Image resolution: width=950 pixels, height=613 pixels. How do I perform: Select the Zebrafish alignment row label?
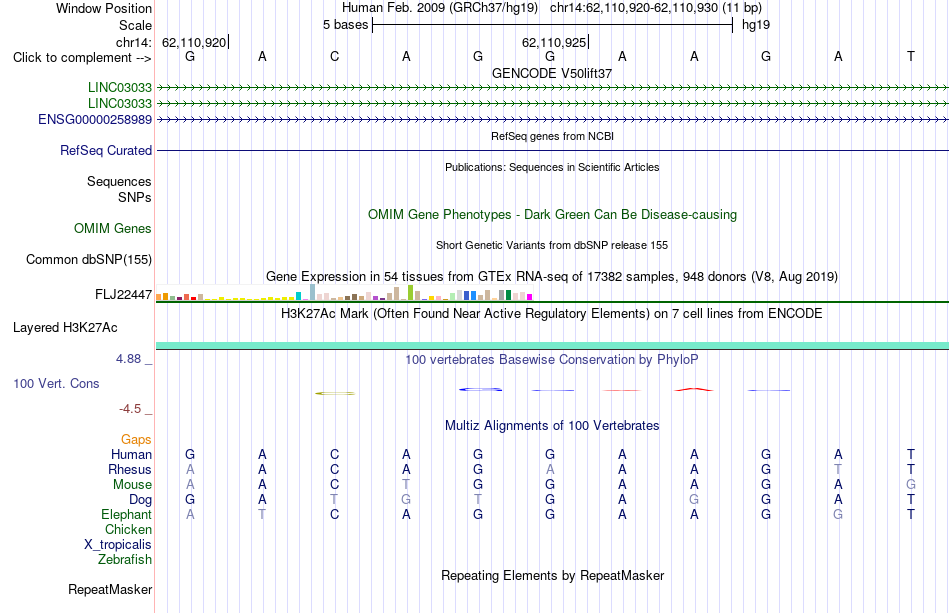point(125,559)
